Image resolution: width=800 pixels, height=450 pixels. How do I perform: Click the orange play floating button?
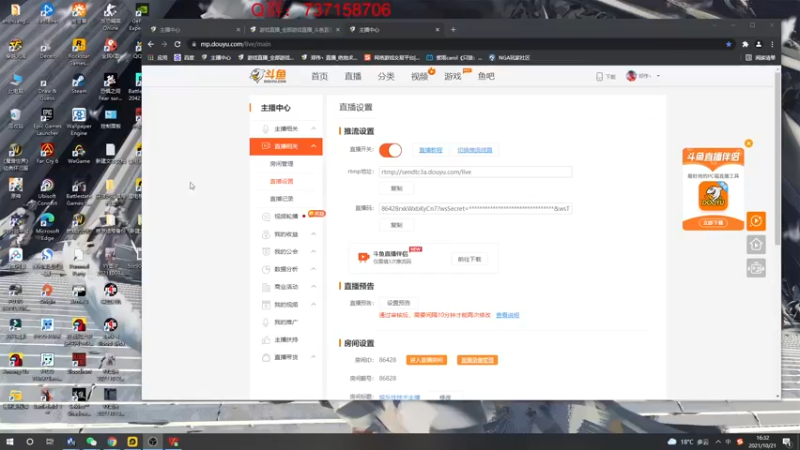click(756, 221)
